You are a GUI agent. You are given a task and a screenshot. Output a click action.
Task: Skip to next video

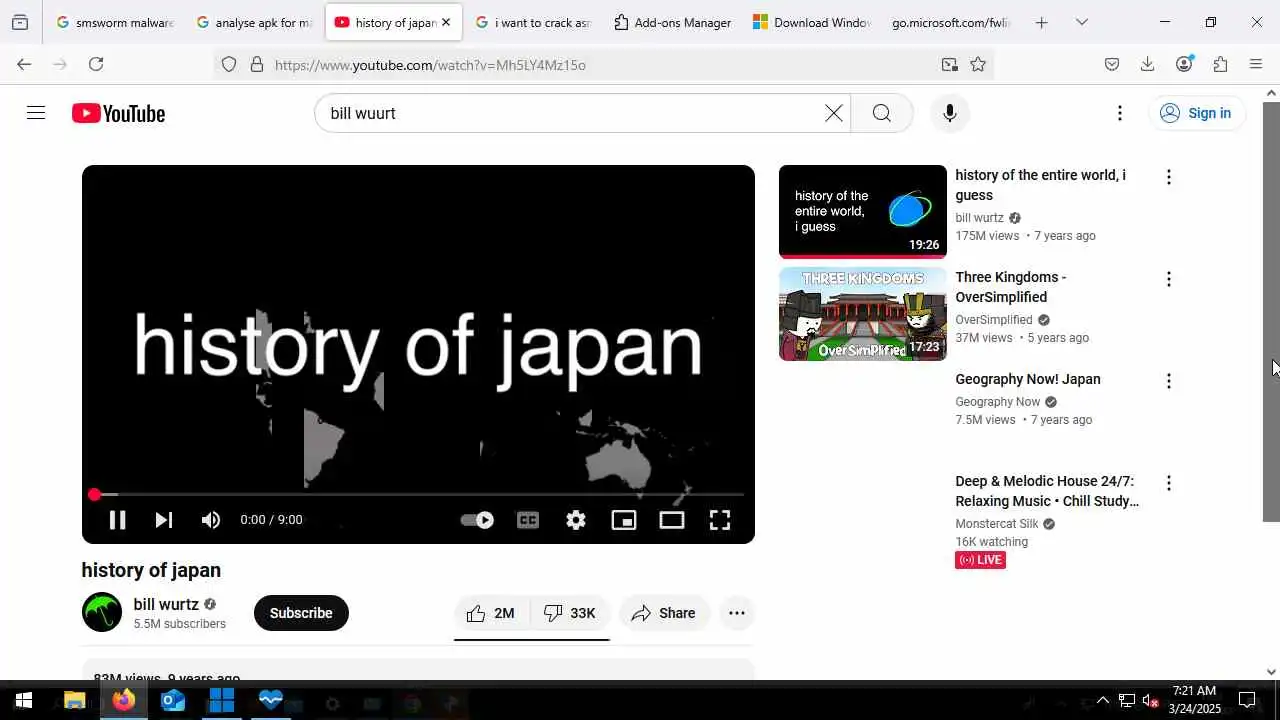coord(164,520)
